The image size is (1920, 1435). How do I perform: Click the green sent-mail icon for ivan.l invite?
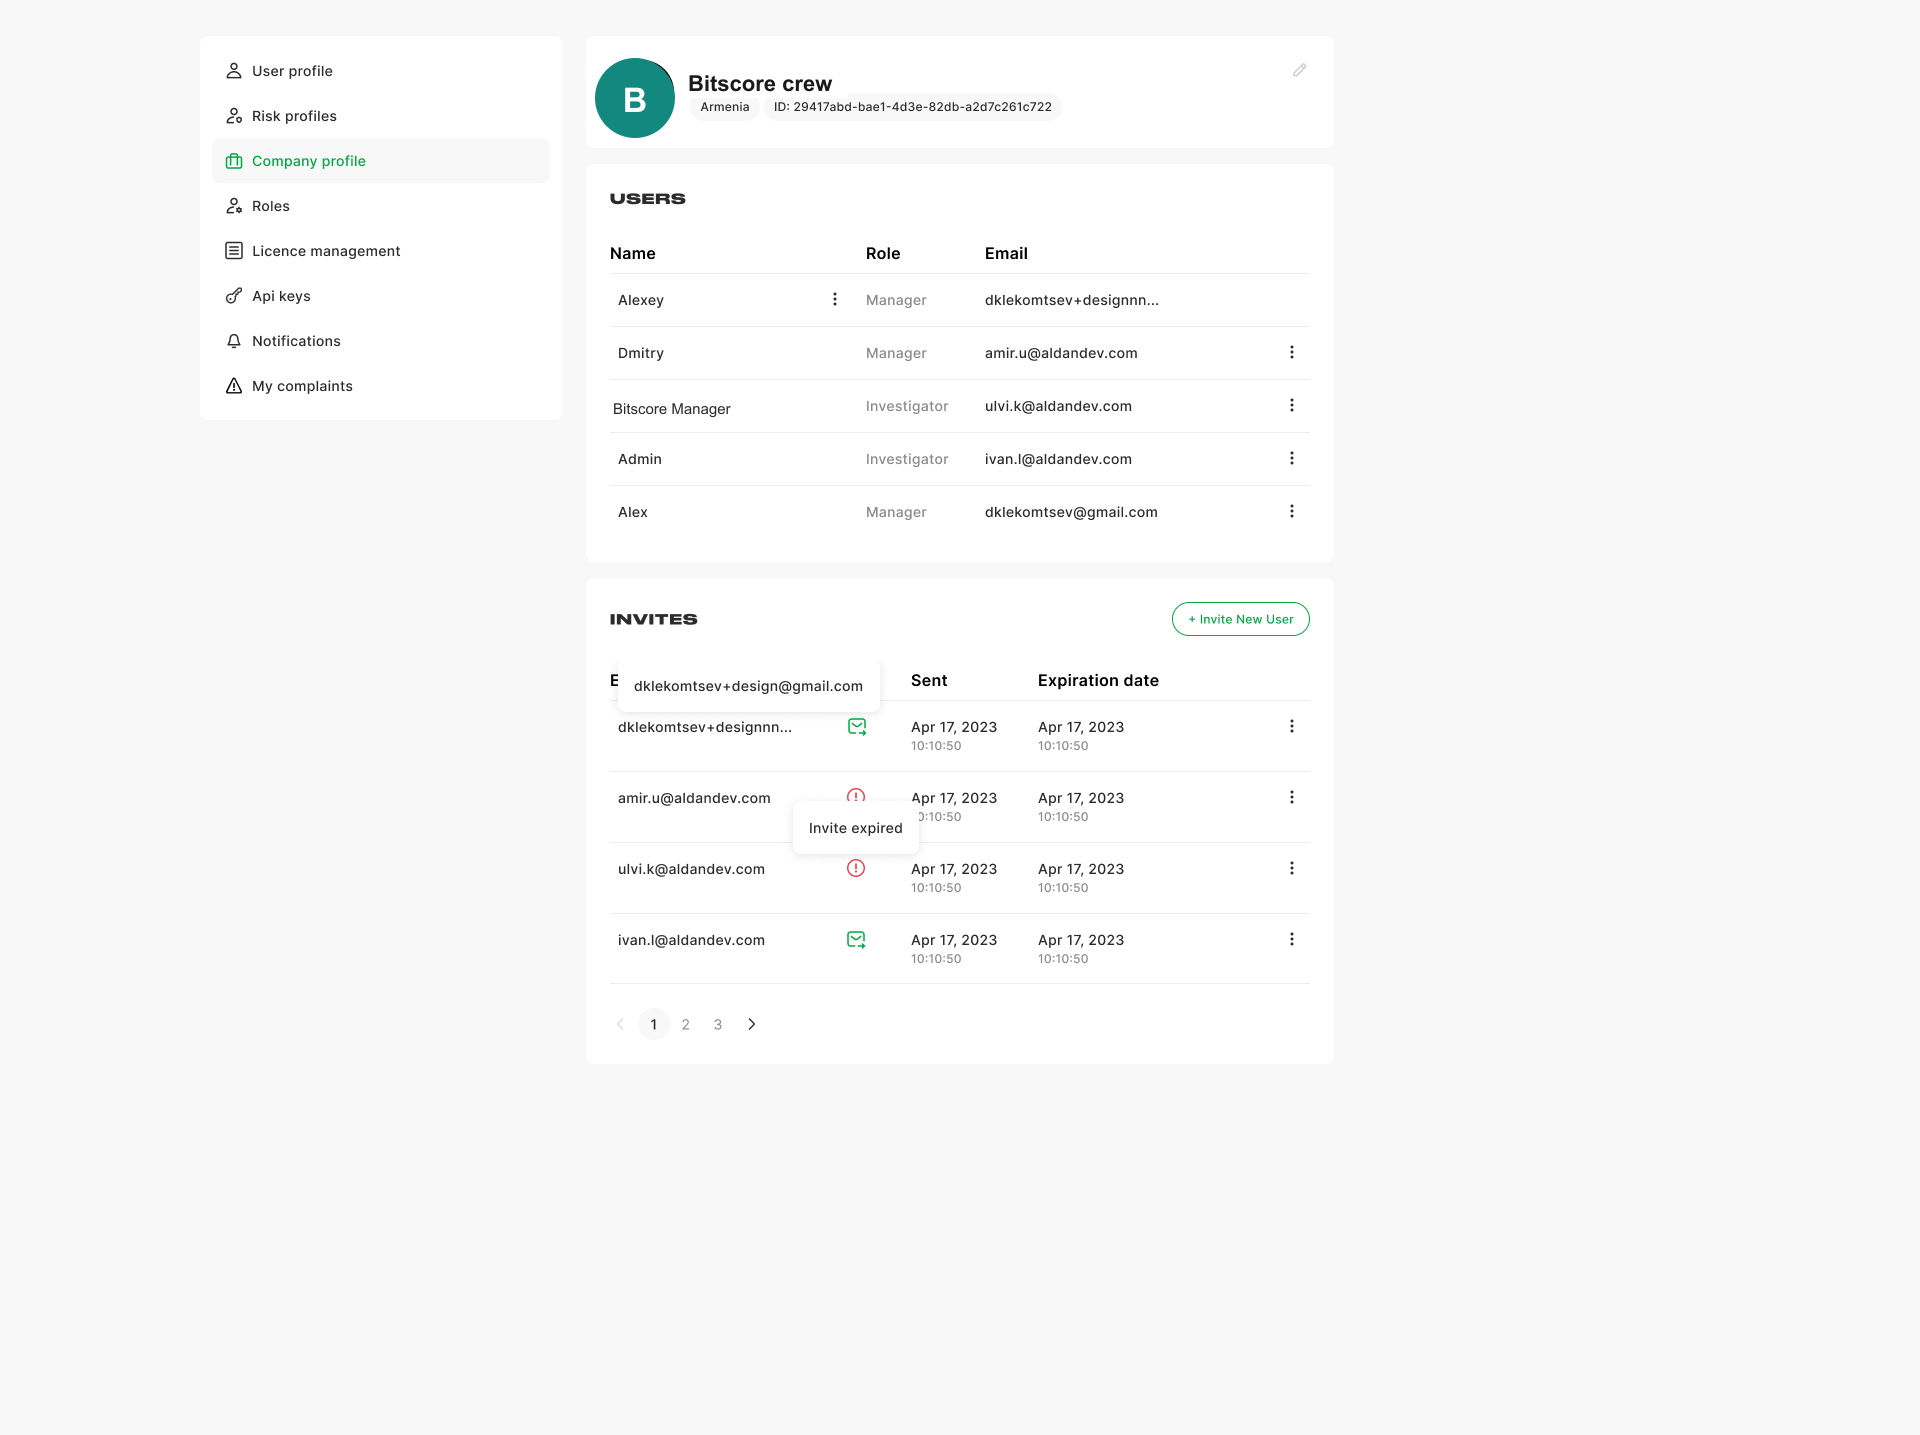coord(857,940)
